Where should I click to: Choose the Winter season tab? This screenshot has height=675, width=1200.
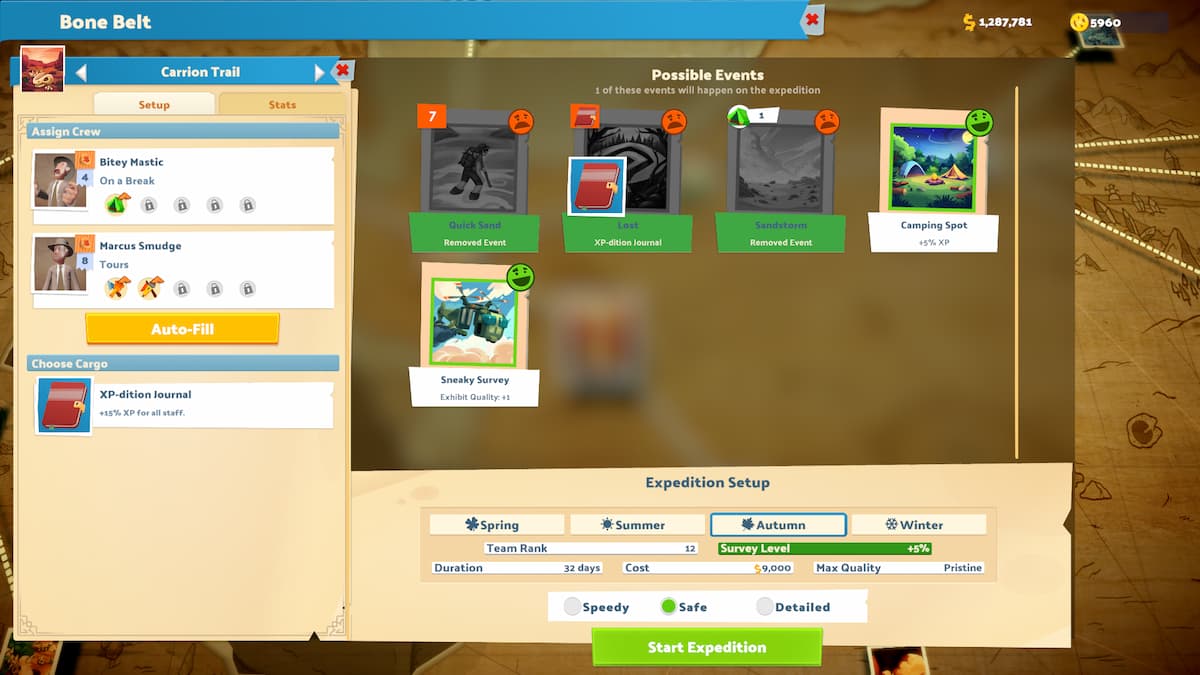(918, 525)
